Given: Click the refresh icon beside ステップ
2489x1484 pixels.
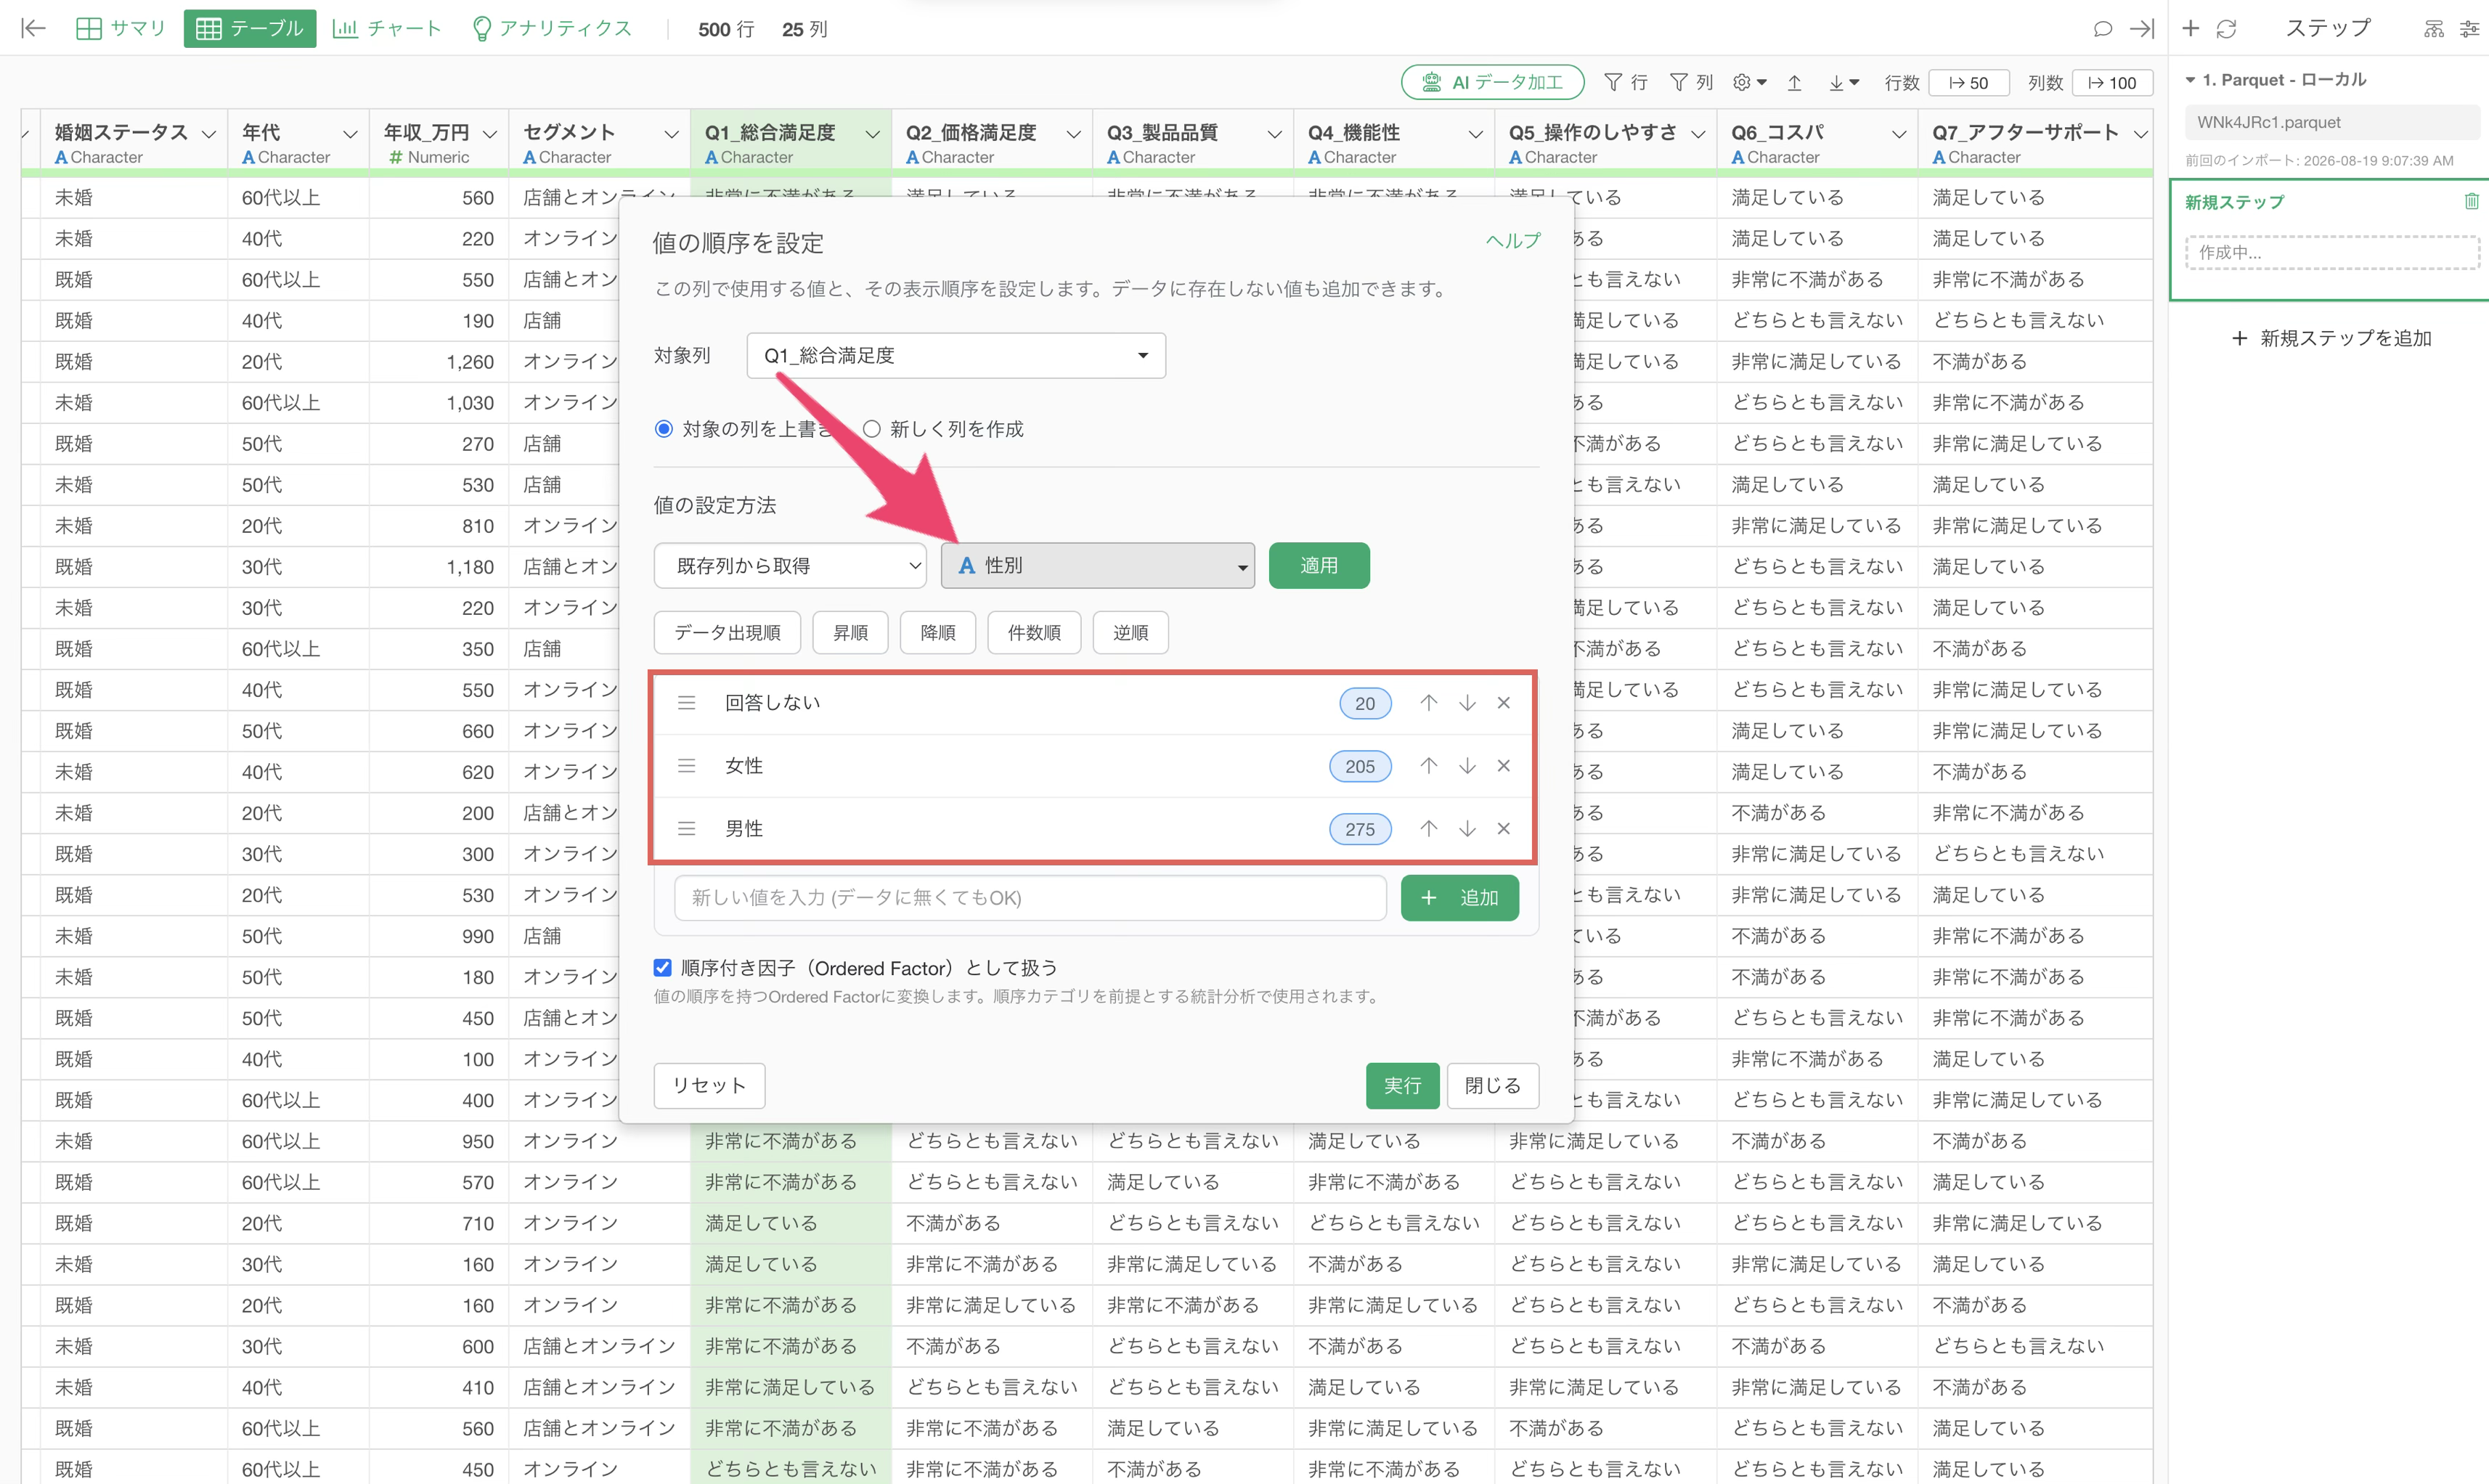Looking at the screenshot, I should pos(2226,29).
